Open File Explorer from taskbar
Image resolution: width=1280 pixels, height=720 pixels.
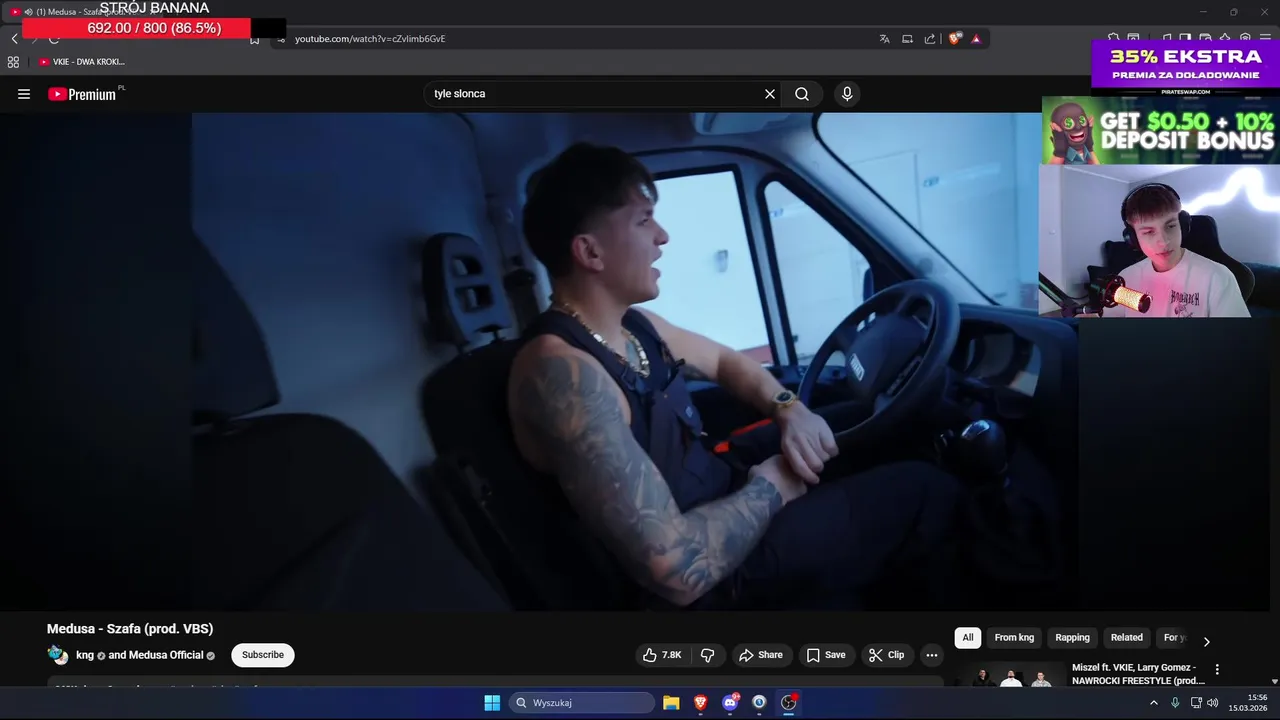[x=671, y=702]
